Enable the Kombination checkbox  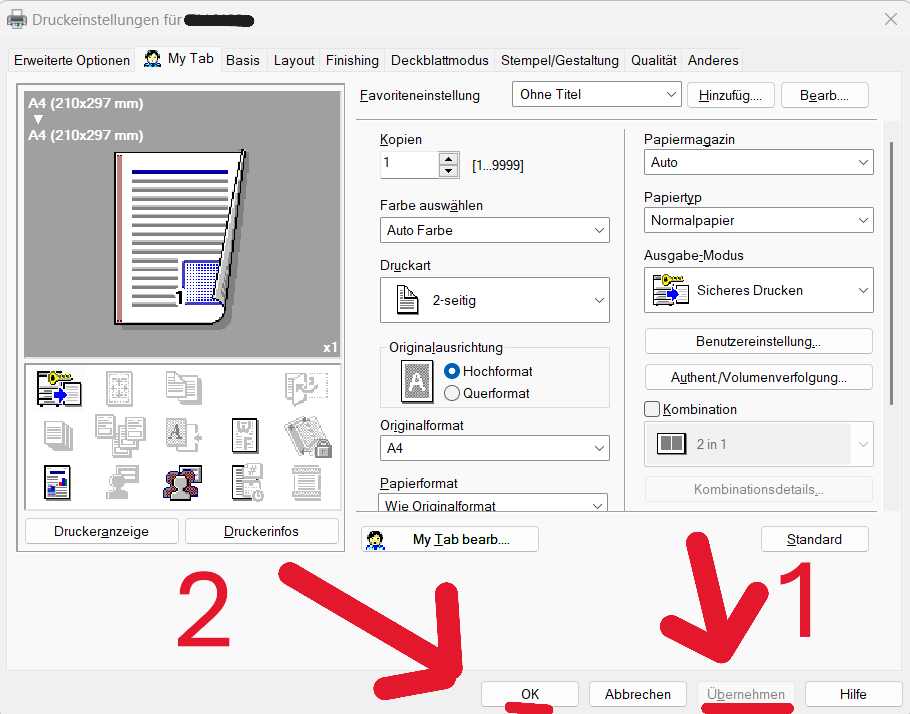(653, 409)
